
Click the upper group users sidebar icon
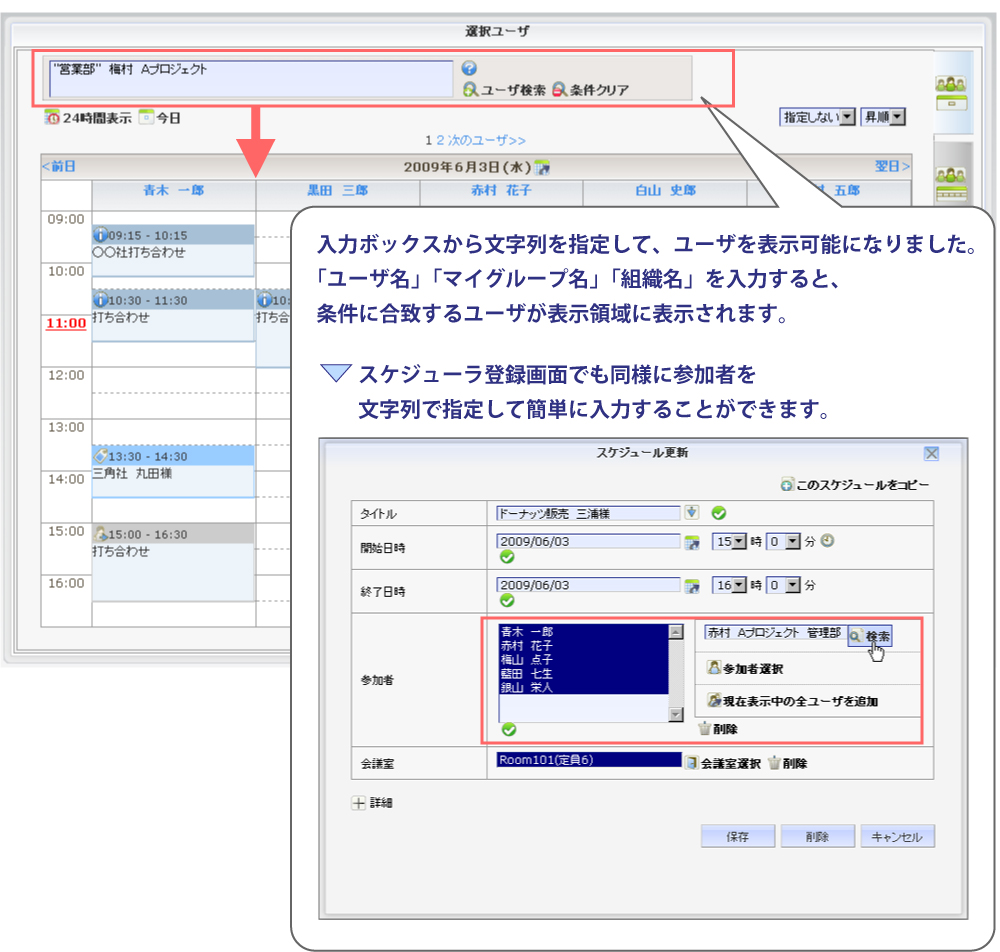coord(951,93)
